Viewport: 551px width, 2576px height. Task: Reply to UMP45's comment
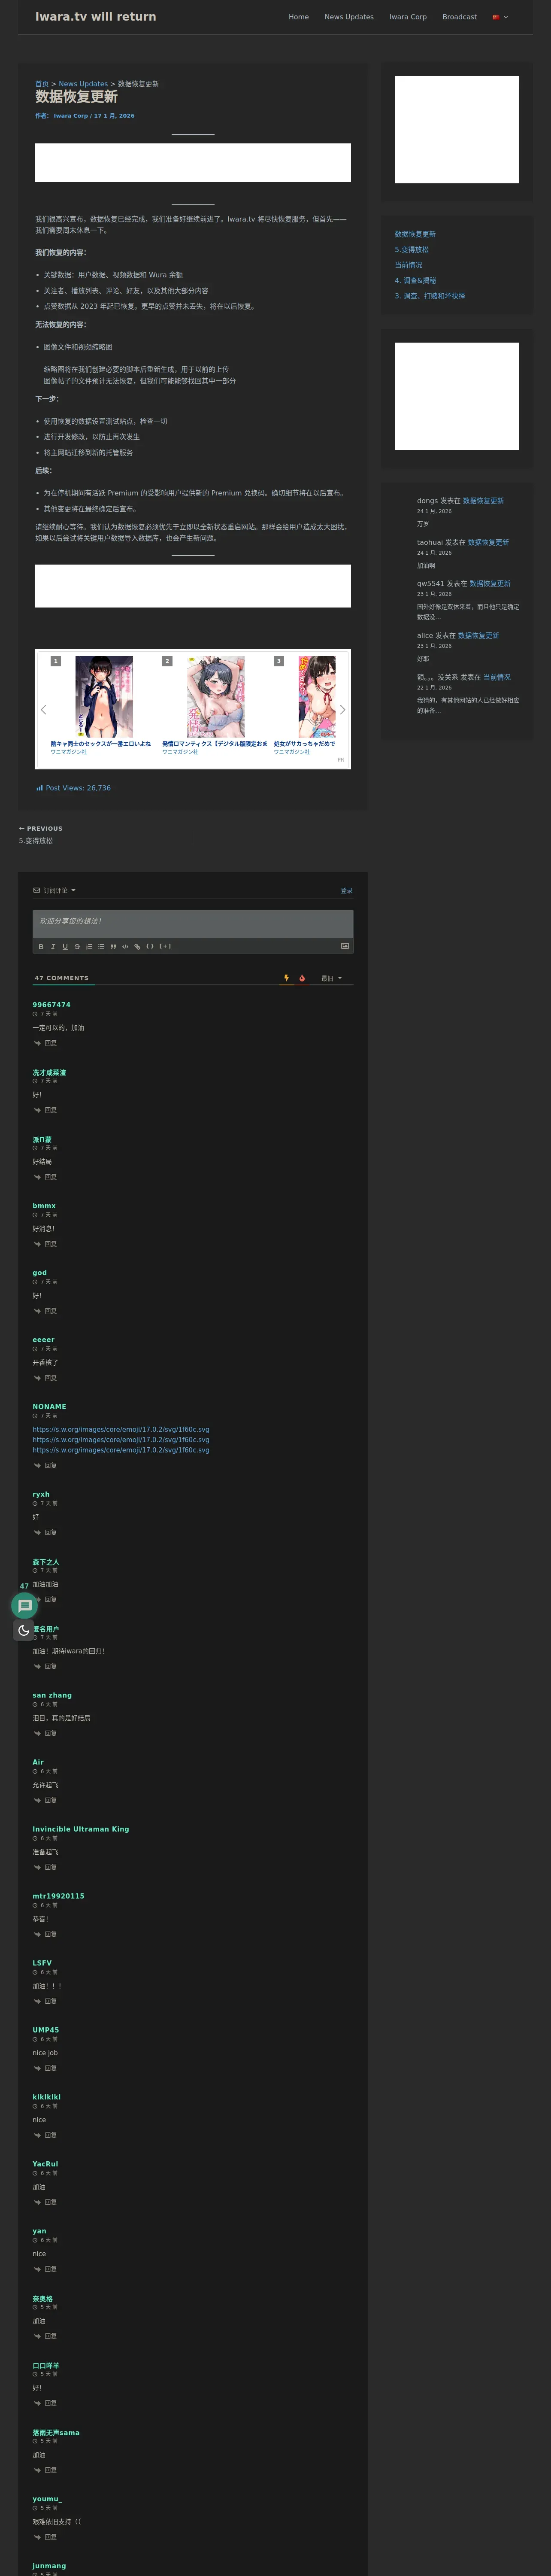point(45,2069)
